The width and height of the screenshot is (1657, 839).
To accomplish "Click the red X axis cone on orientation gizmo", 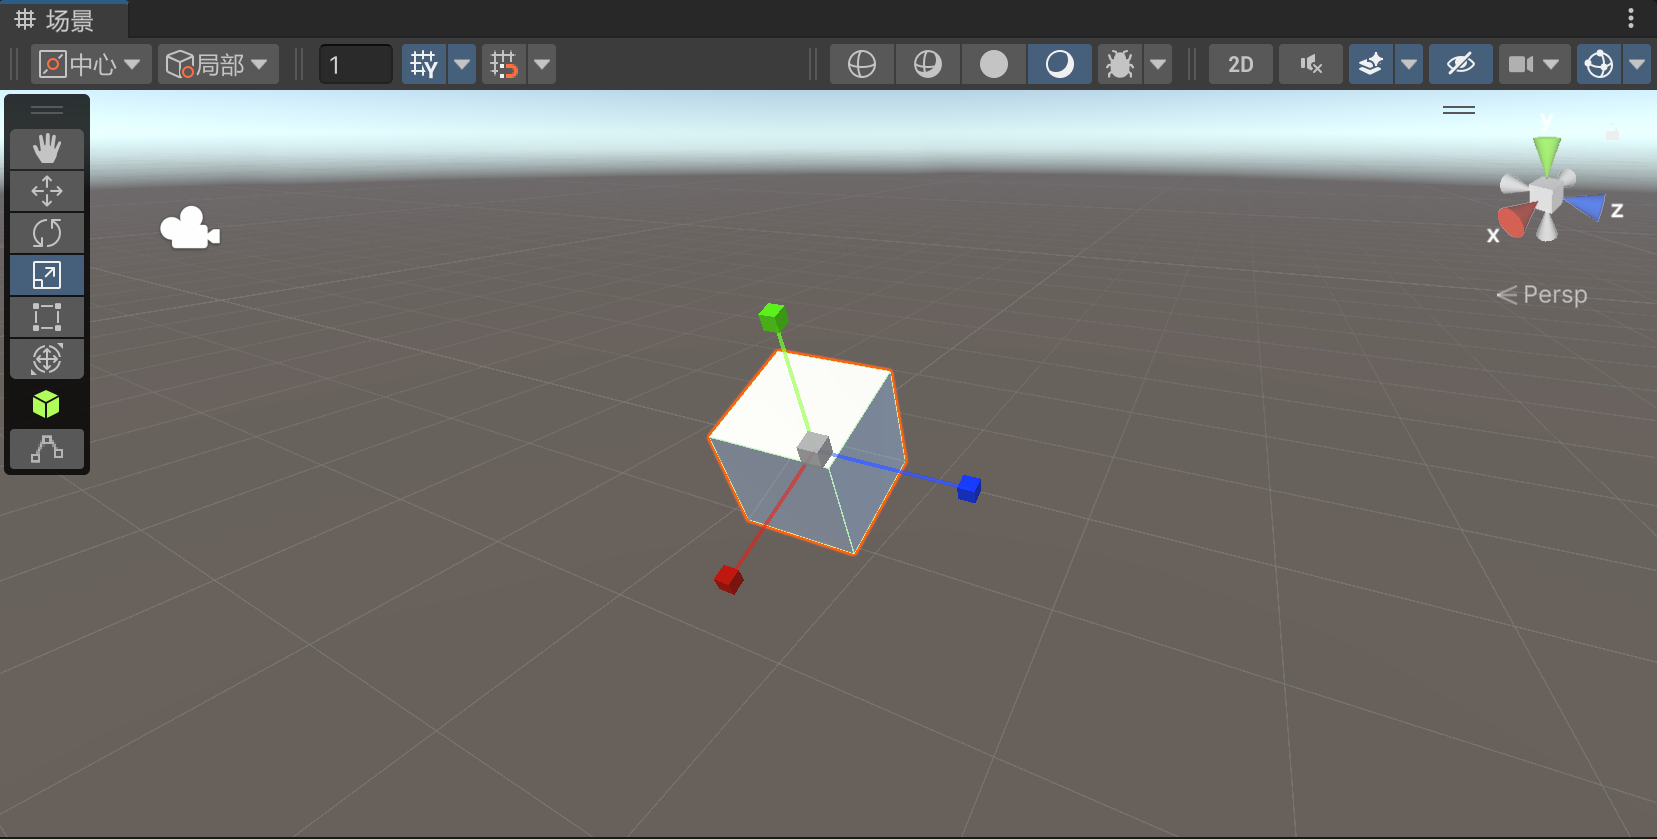I will pos(1516,219).
